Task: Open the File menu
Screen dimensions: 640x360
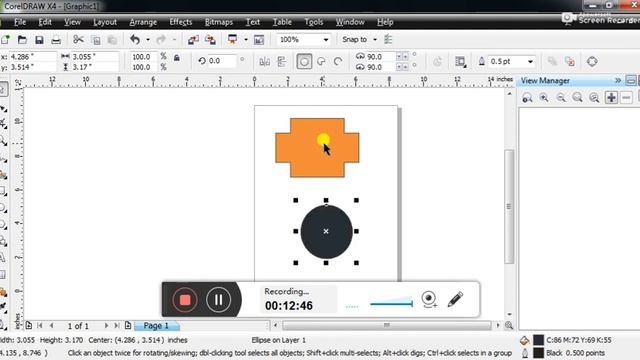Action: [x=20, y=22]
